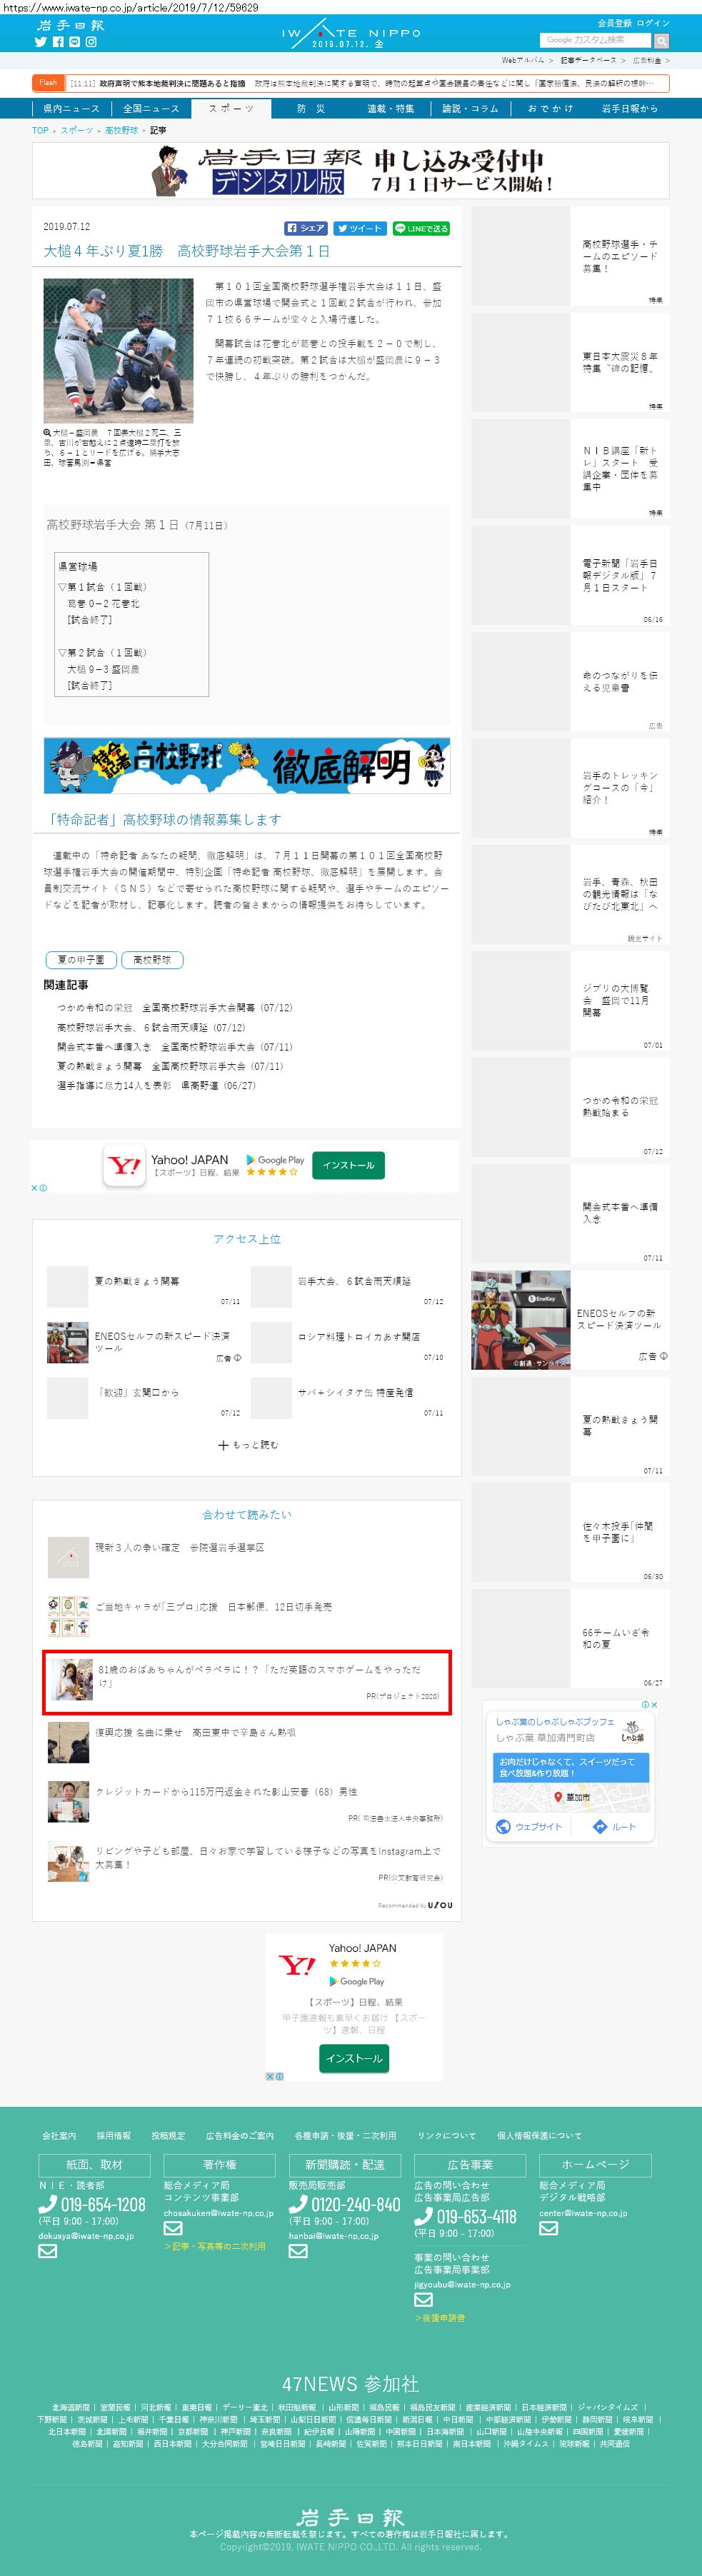The image size is (702, 2576).
Task: Open Instagram icon in header
Action: (x=91, y=42)
